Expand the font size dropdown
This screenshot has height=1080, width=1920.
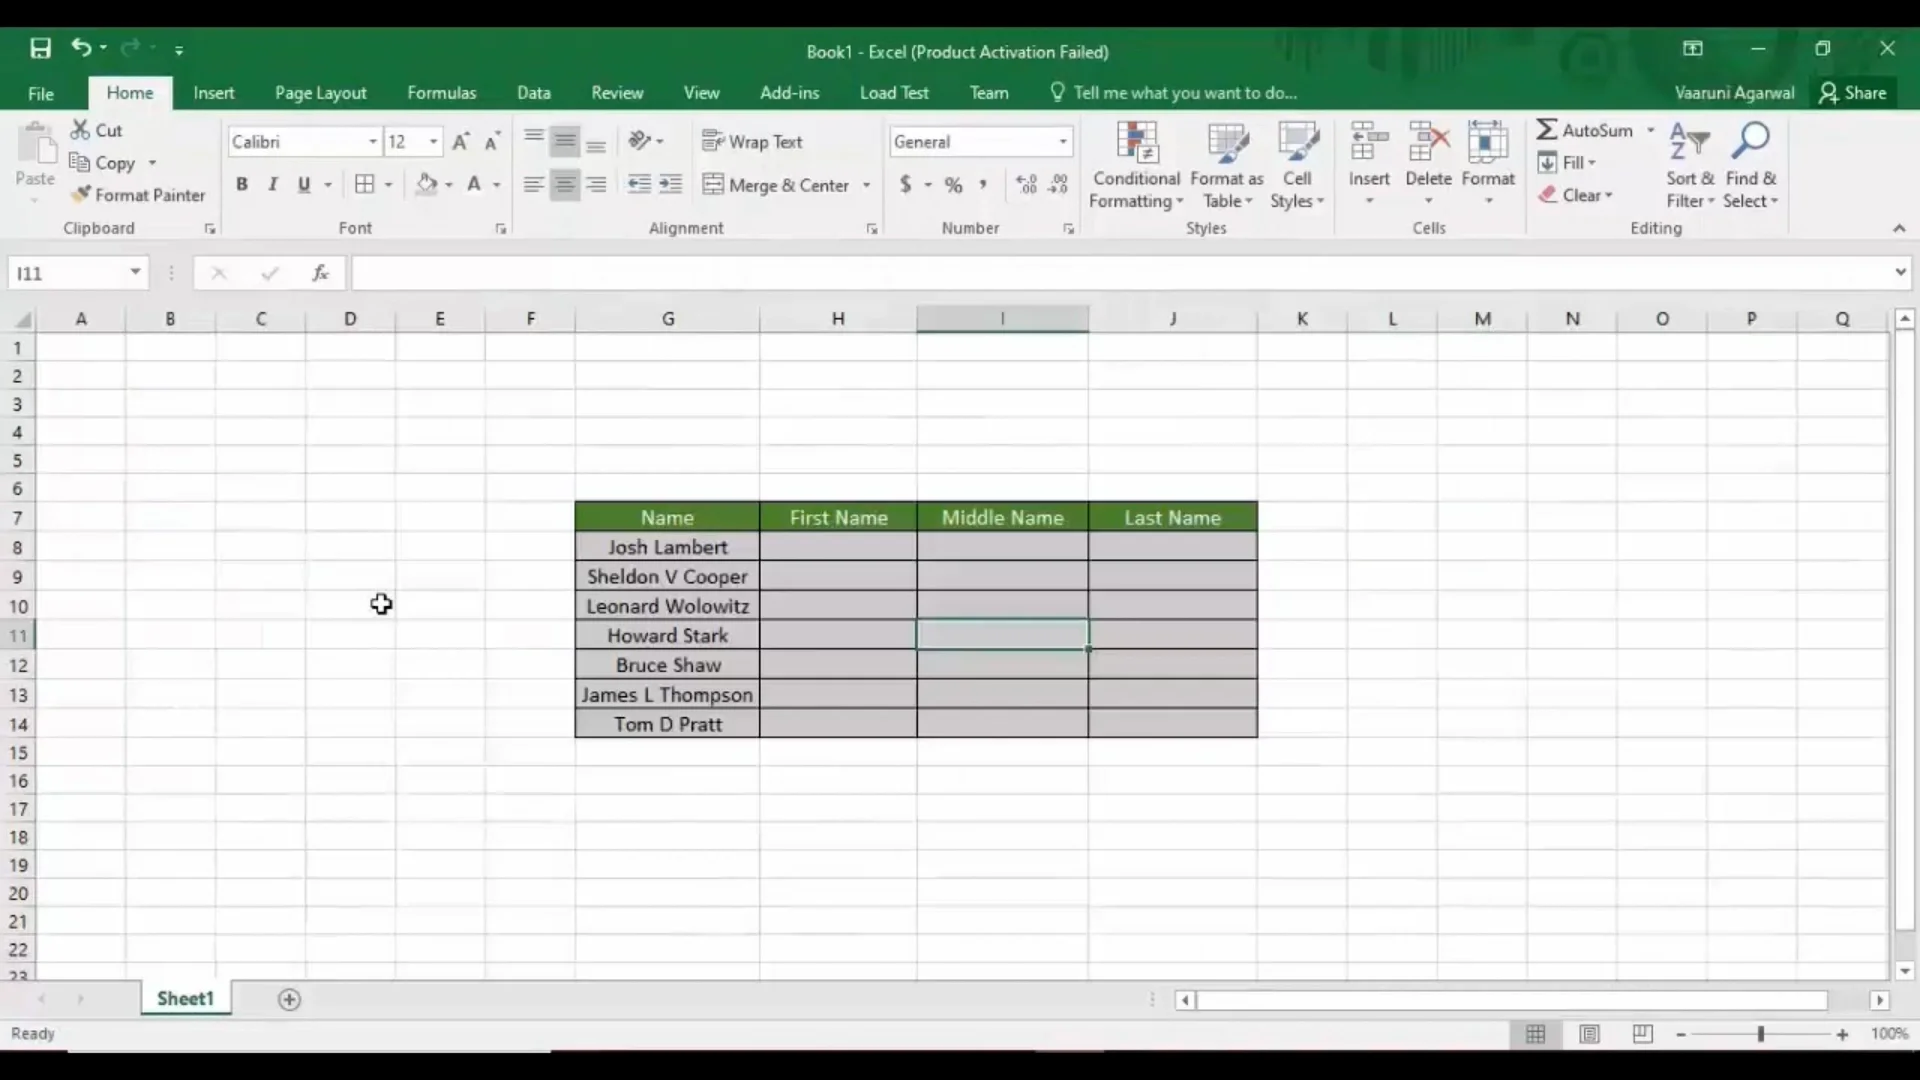click(x=432, y=141)
